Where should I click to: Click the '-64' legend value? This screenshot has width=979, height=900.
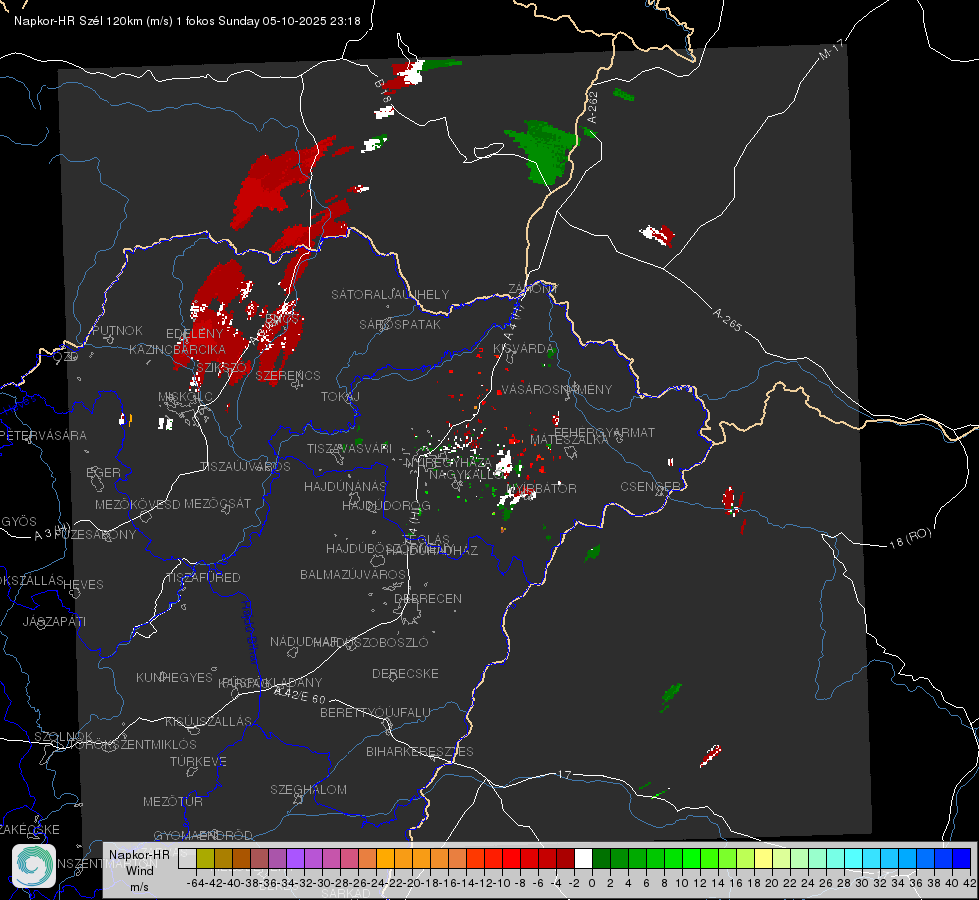(195, 883)
